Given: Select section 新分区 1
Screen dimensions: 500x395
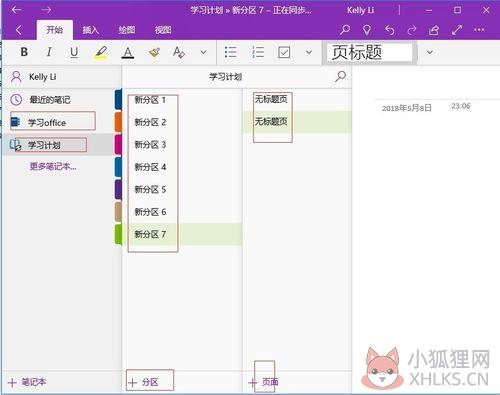Looking at the screenshot, I should (182, 100).
